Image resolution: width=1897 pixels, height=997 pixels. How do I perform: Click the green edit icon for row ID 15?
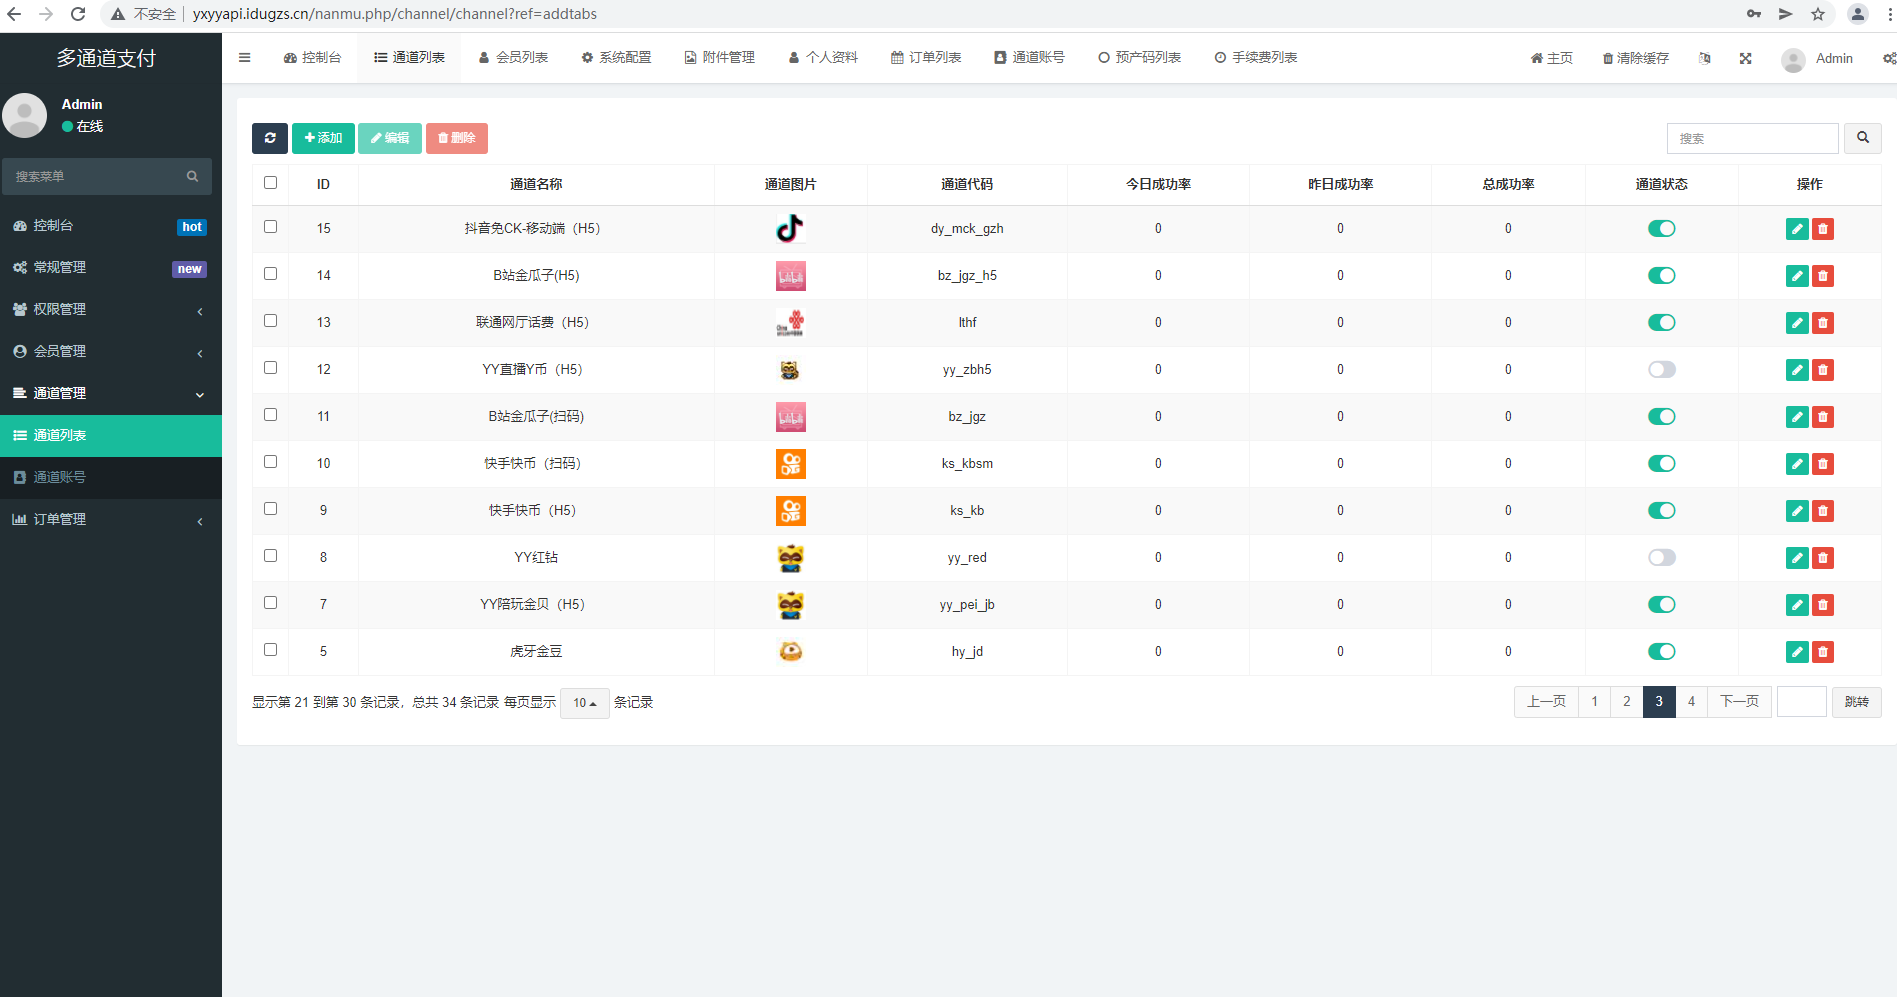1796,229
